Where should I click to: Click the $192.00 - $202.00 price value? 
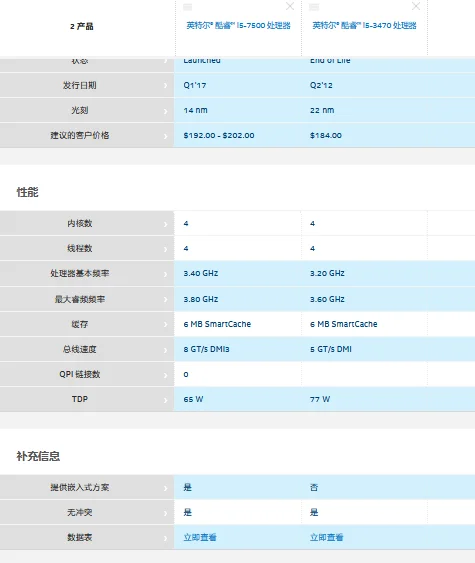(219, 135)
